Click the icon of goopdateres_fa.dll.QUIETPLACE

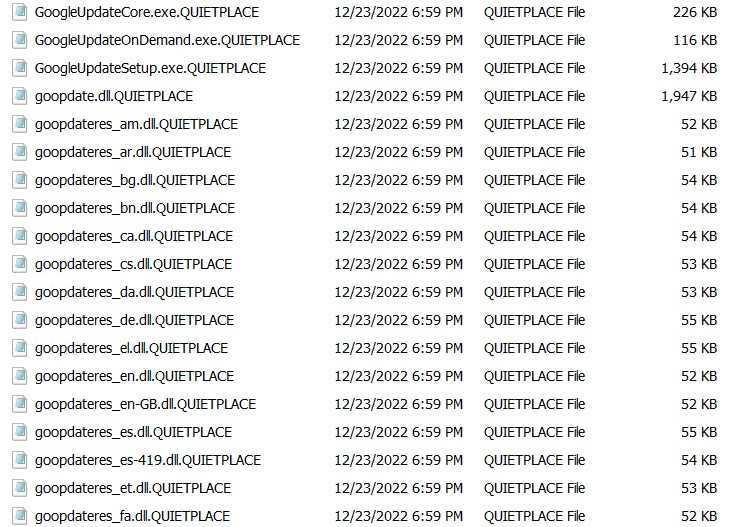(x=20, y=516)
